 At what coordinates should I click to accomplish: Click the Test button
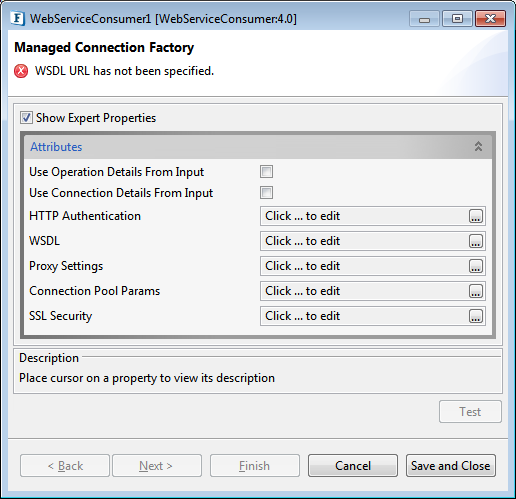470,412
